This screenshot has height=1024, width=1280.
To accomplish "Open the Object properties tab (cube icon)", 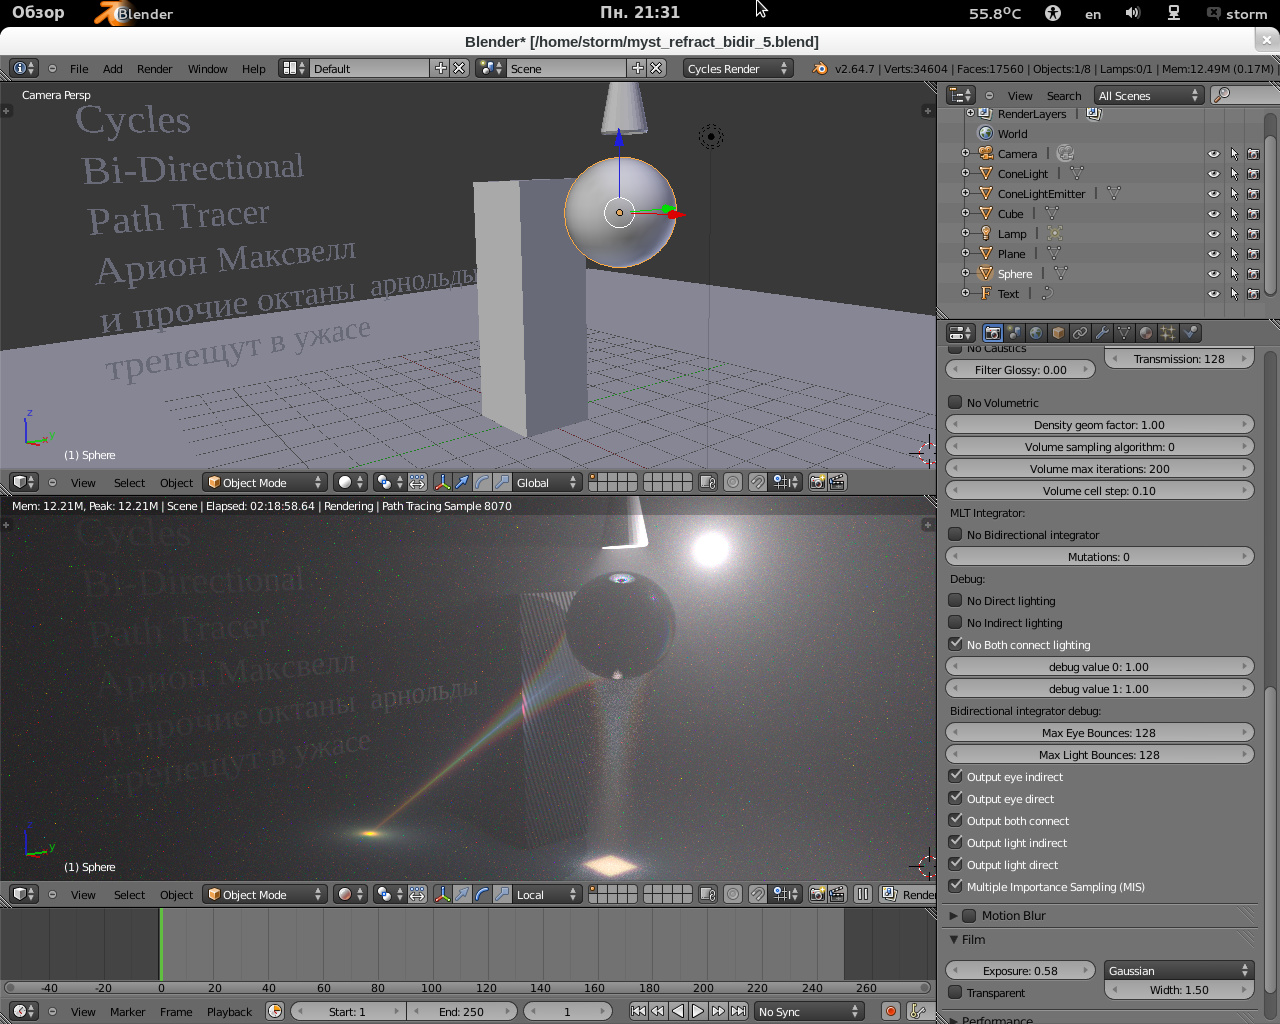I will 1058,333.
